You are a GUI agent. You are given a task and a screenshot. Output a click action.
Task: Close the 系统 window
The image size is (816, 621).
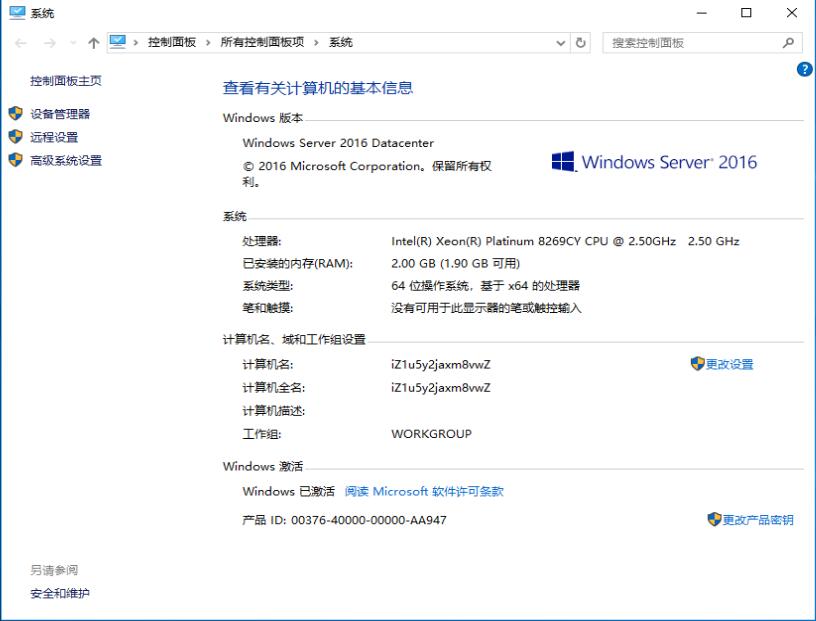(x=792, y=13)
